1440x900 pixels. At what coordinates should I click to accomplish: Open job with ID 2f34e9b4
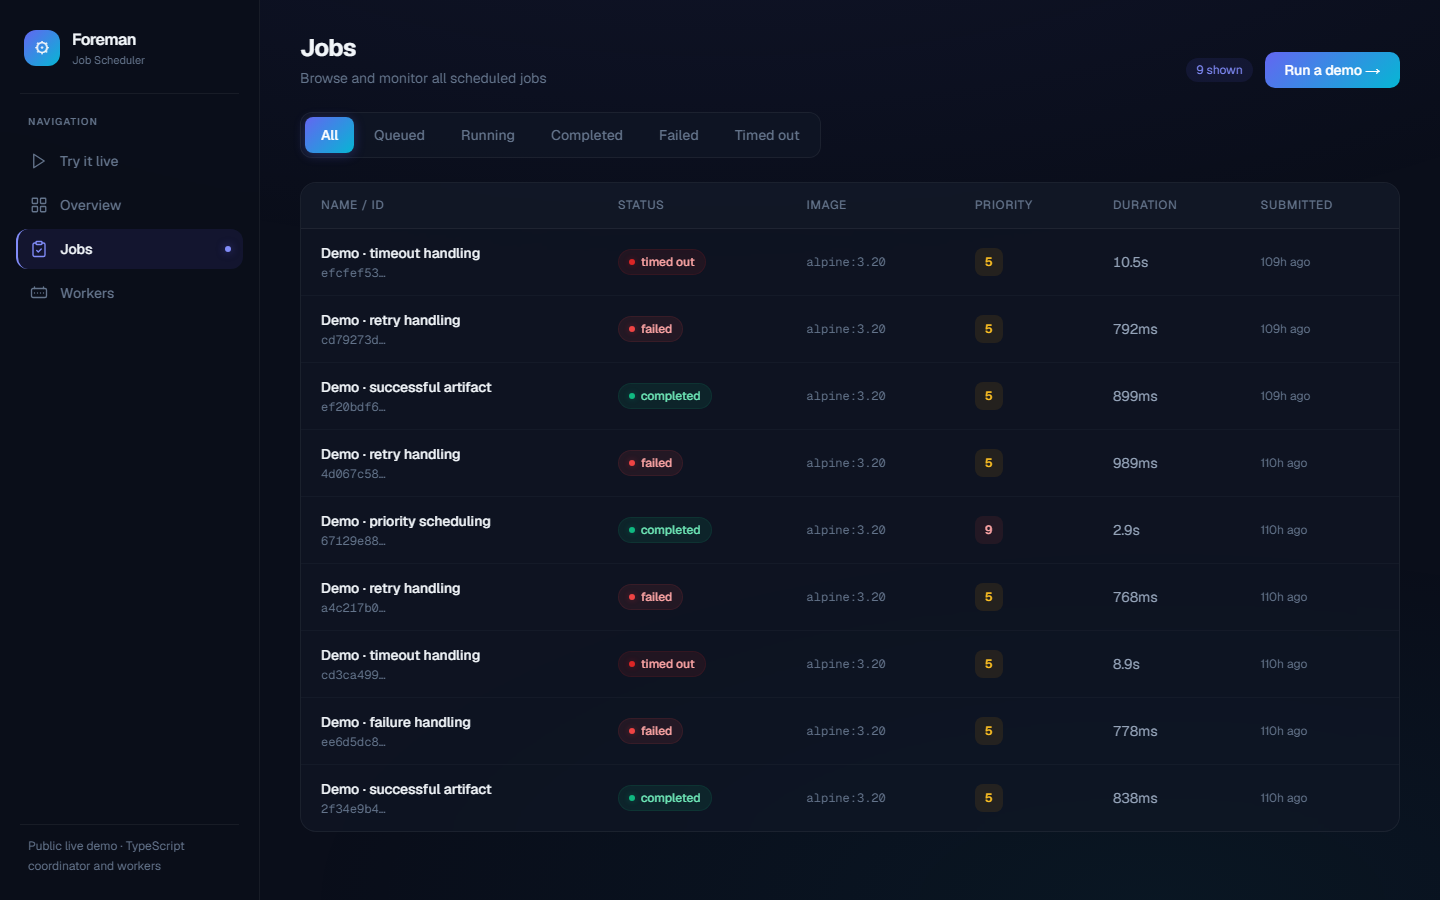[x=850, y=798]
